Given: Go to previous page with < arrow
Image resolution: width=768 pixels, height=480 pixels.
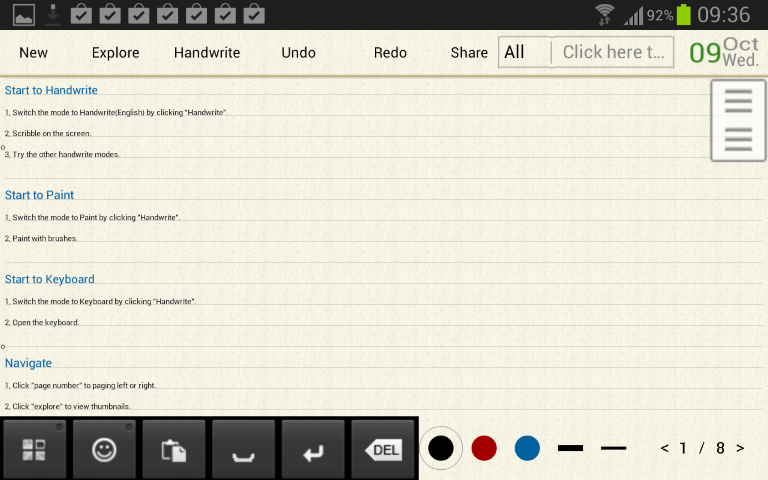Looking at the screenshot, I should (x=665, y=448).
